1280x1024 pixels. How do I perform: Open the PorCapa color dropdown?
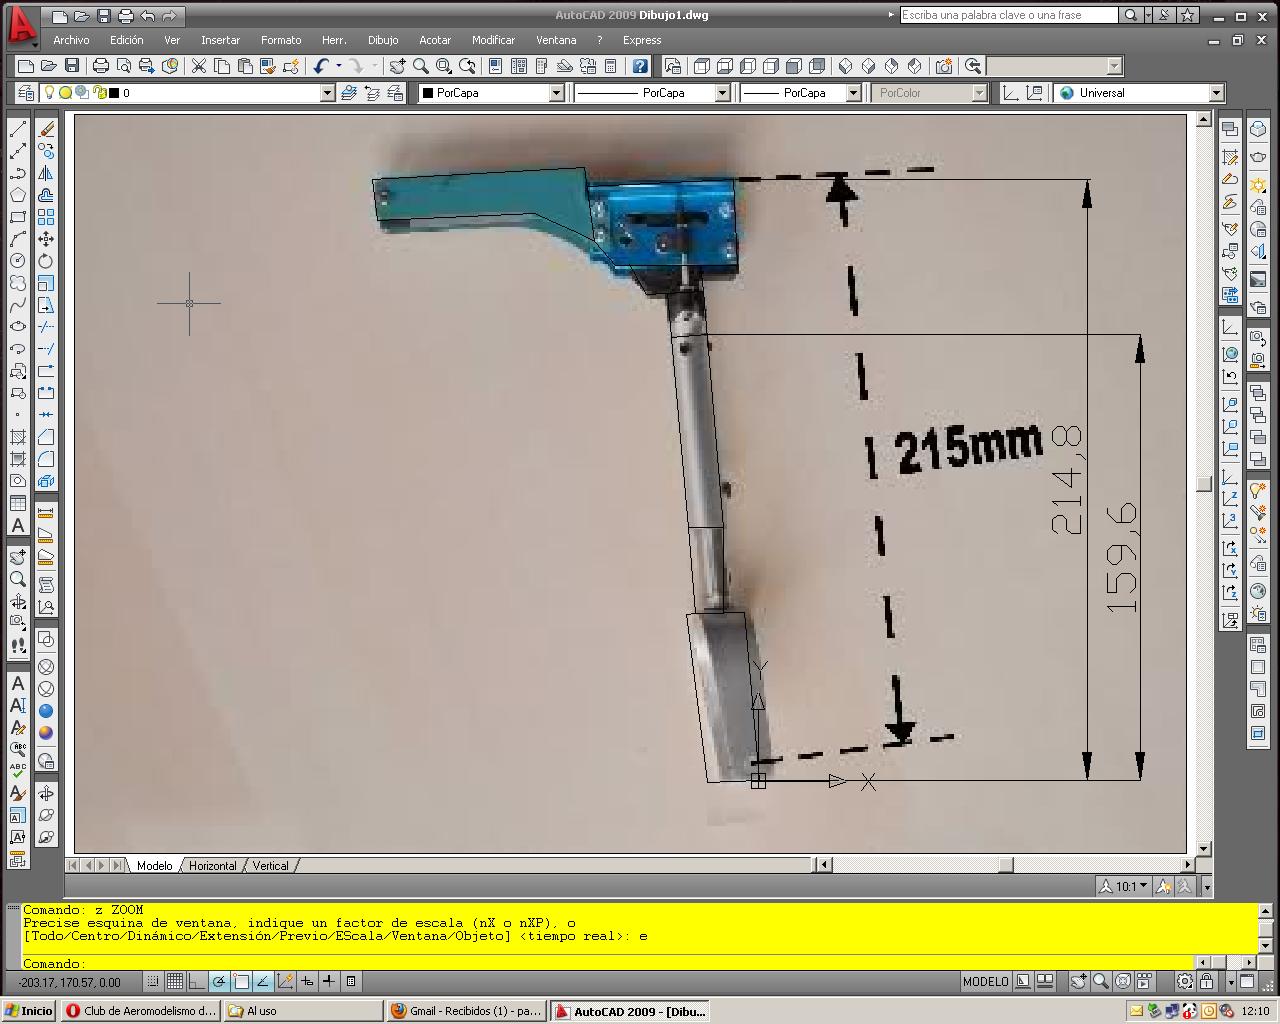(556, 93)
